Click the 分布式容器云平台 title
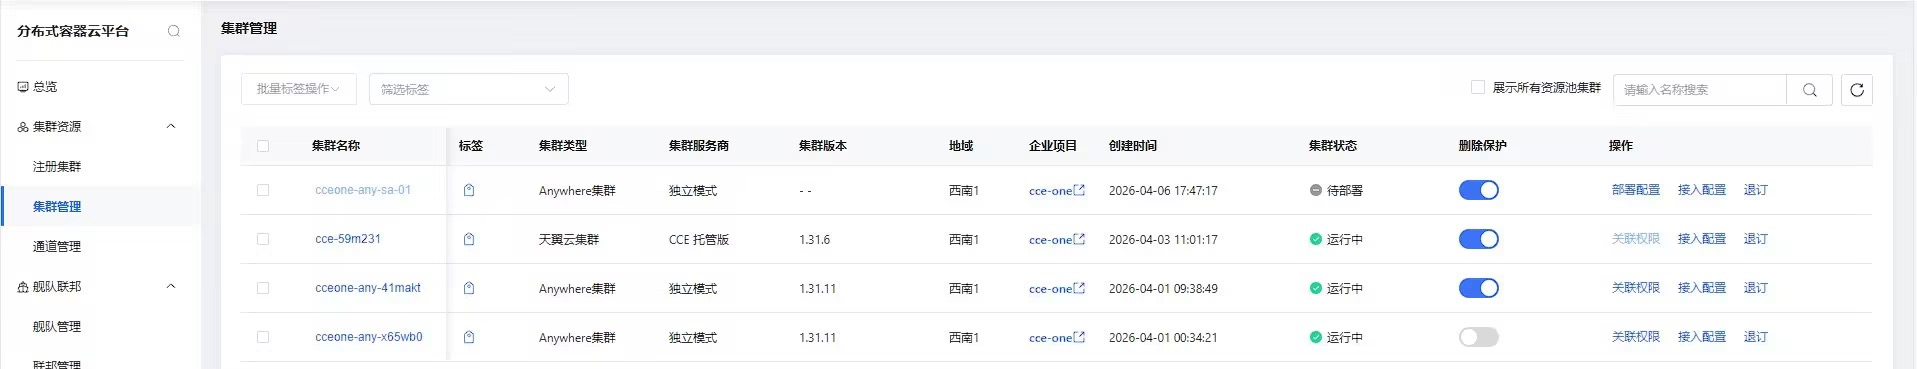Image resolution: width=1917 pixels, height=369 pixels. [73, 31]
